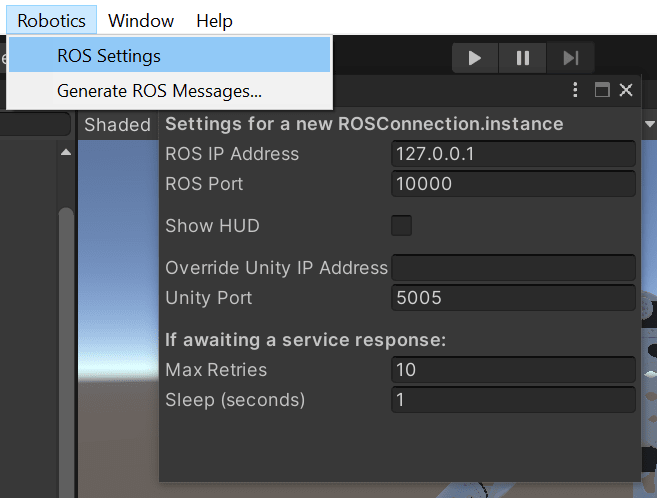
Task: Open the Shaded draw mode dropdown
Action: click(117, 125)
